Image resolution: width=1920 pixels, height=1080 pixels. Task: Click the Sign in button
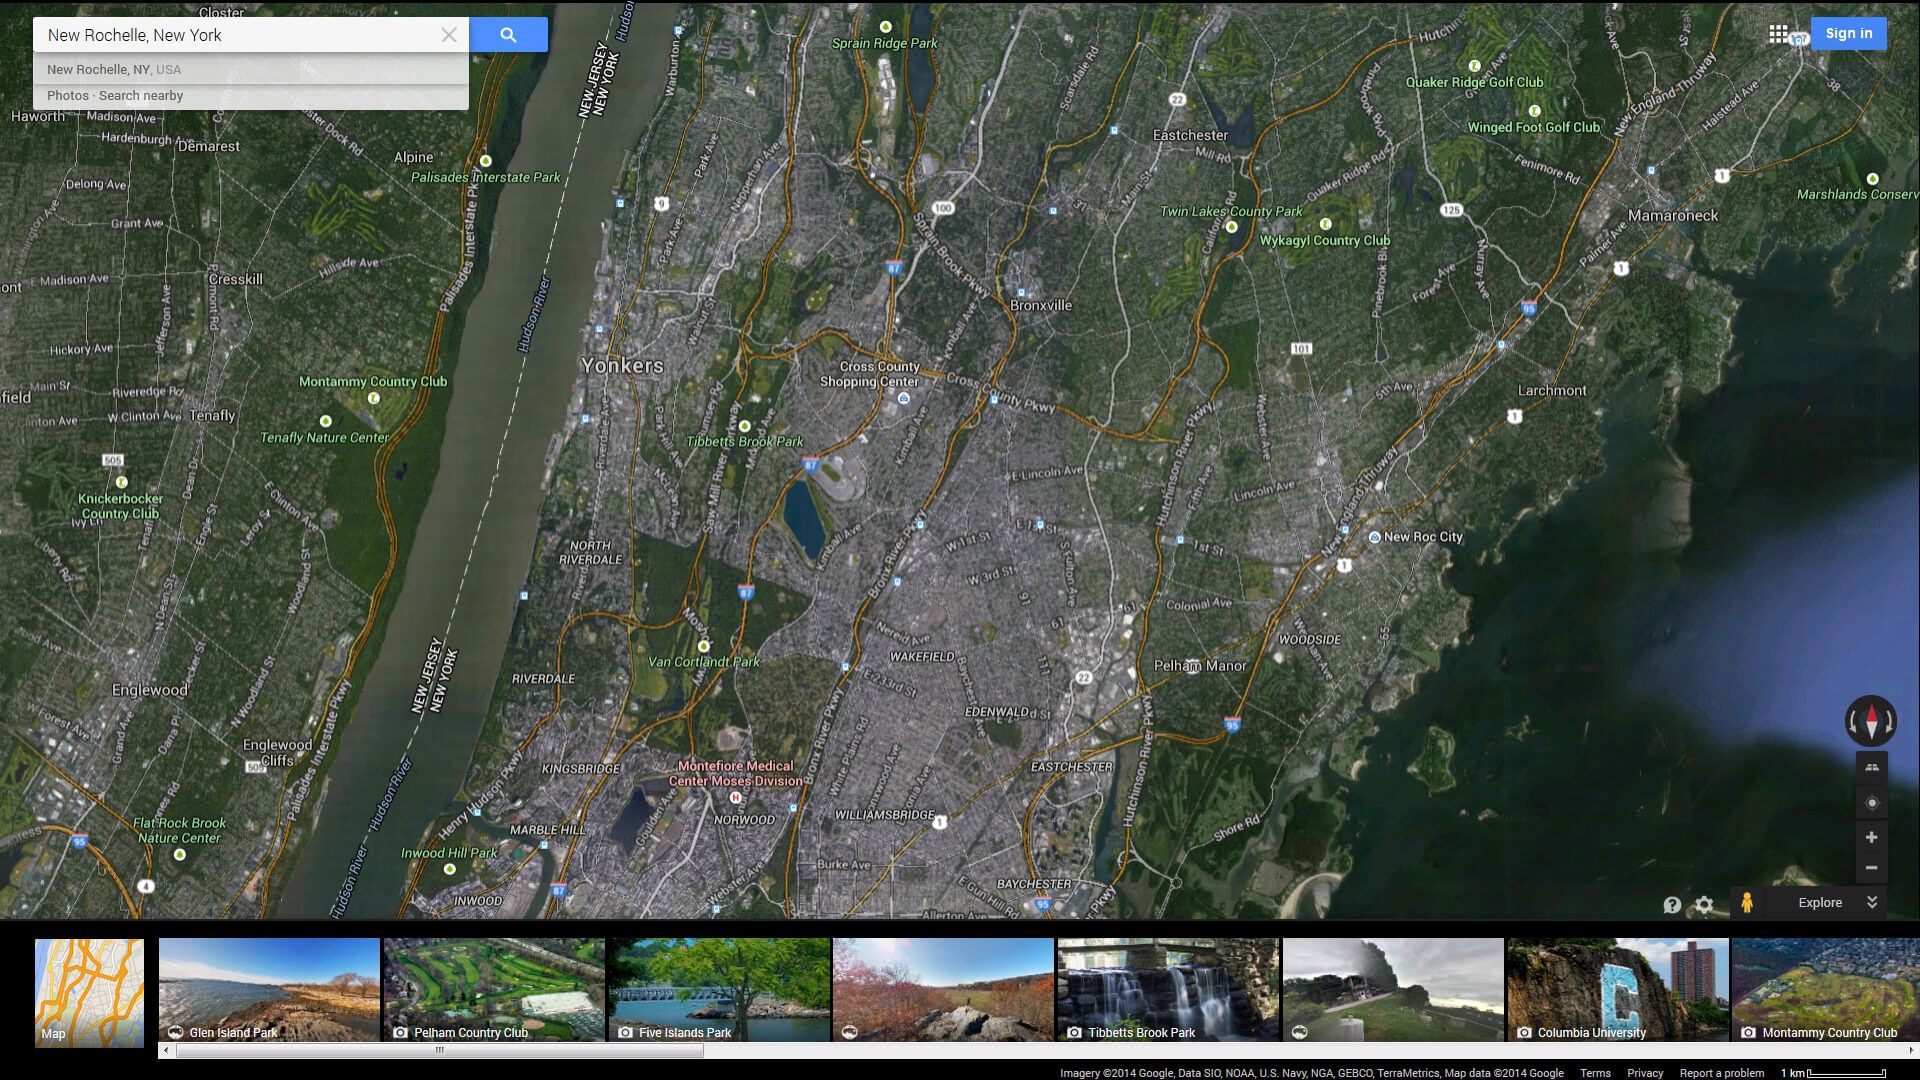click(x=1848, y=34)
